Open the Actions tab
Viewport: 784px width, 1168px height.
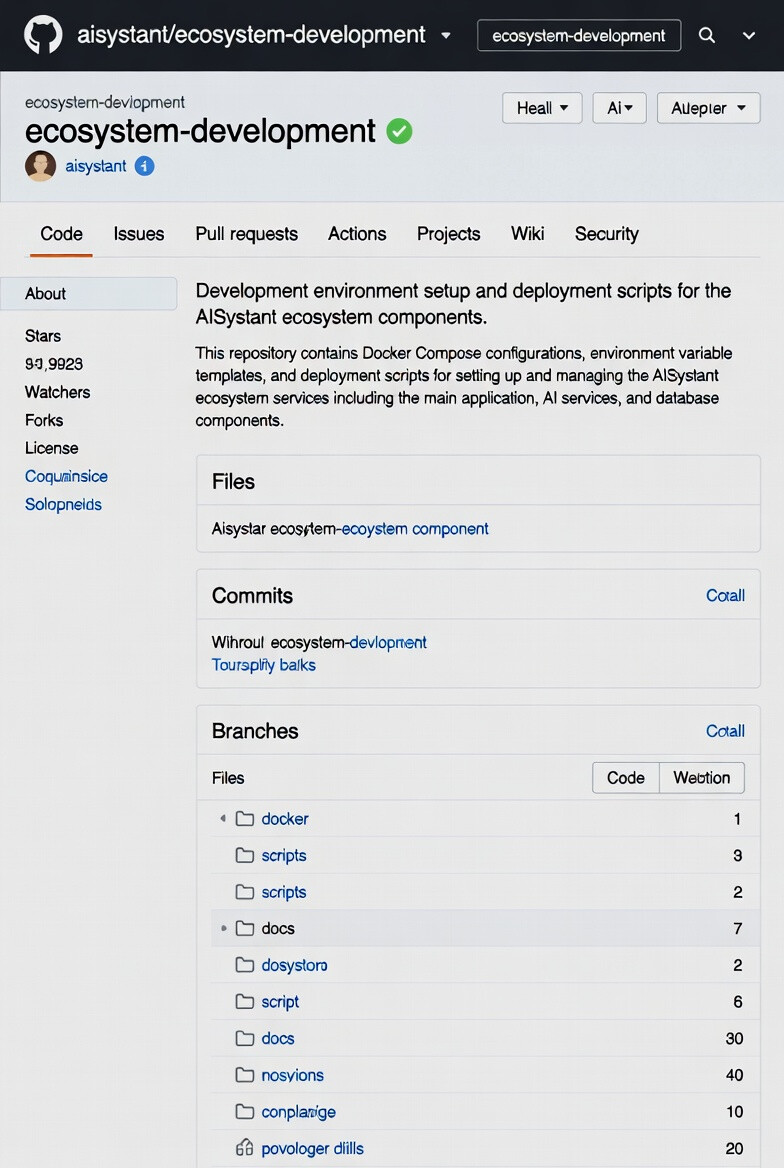pos(357,234)
